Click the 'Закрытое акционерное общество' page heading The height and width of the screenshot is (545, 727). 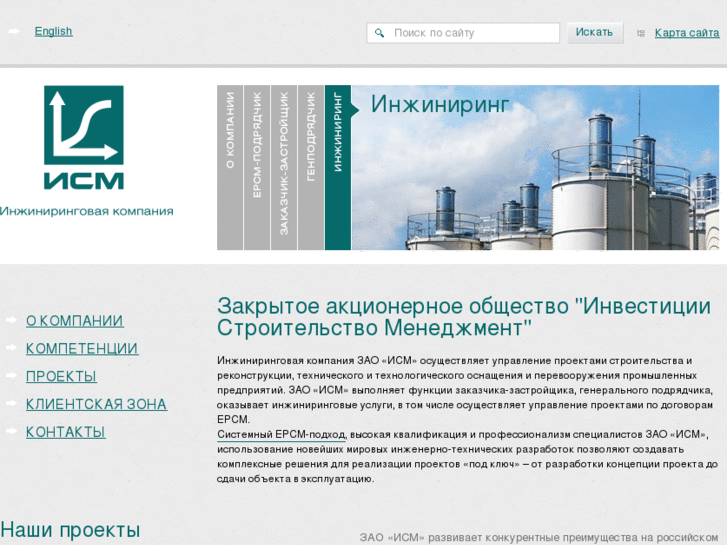coord(464,317)
